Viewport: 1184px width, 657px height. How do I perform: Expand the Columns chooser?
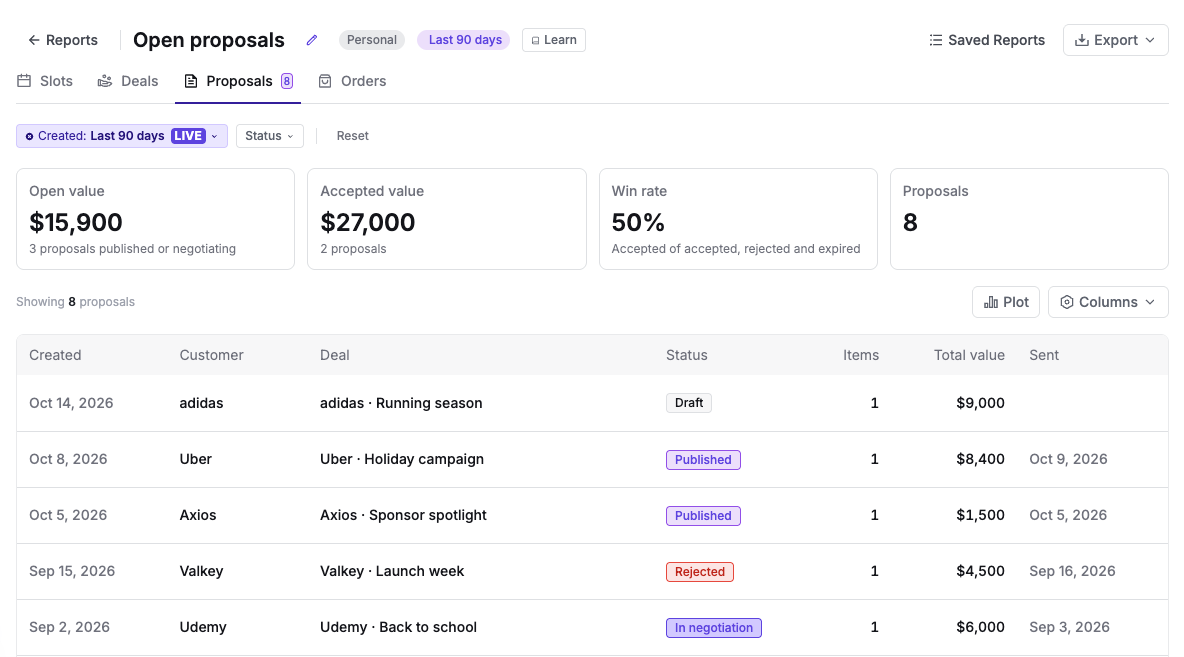[x=1108, y=302]
